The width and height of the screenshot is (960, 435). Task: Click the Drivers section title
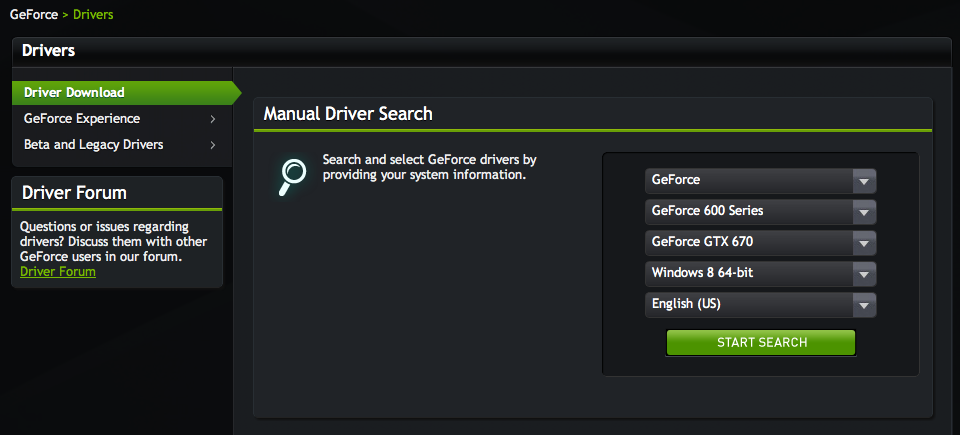tap(48, 51)
